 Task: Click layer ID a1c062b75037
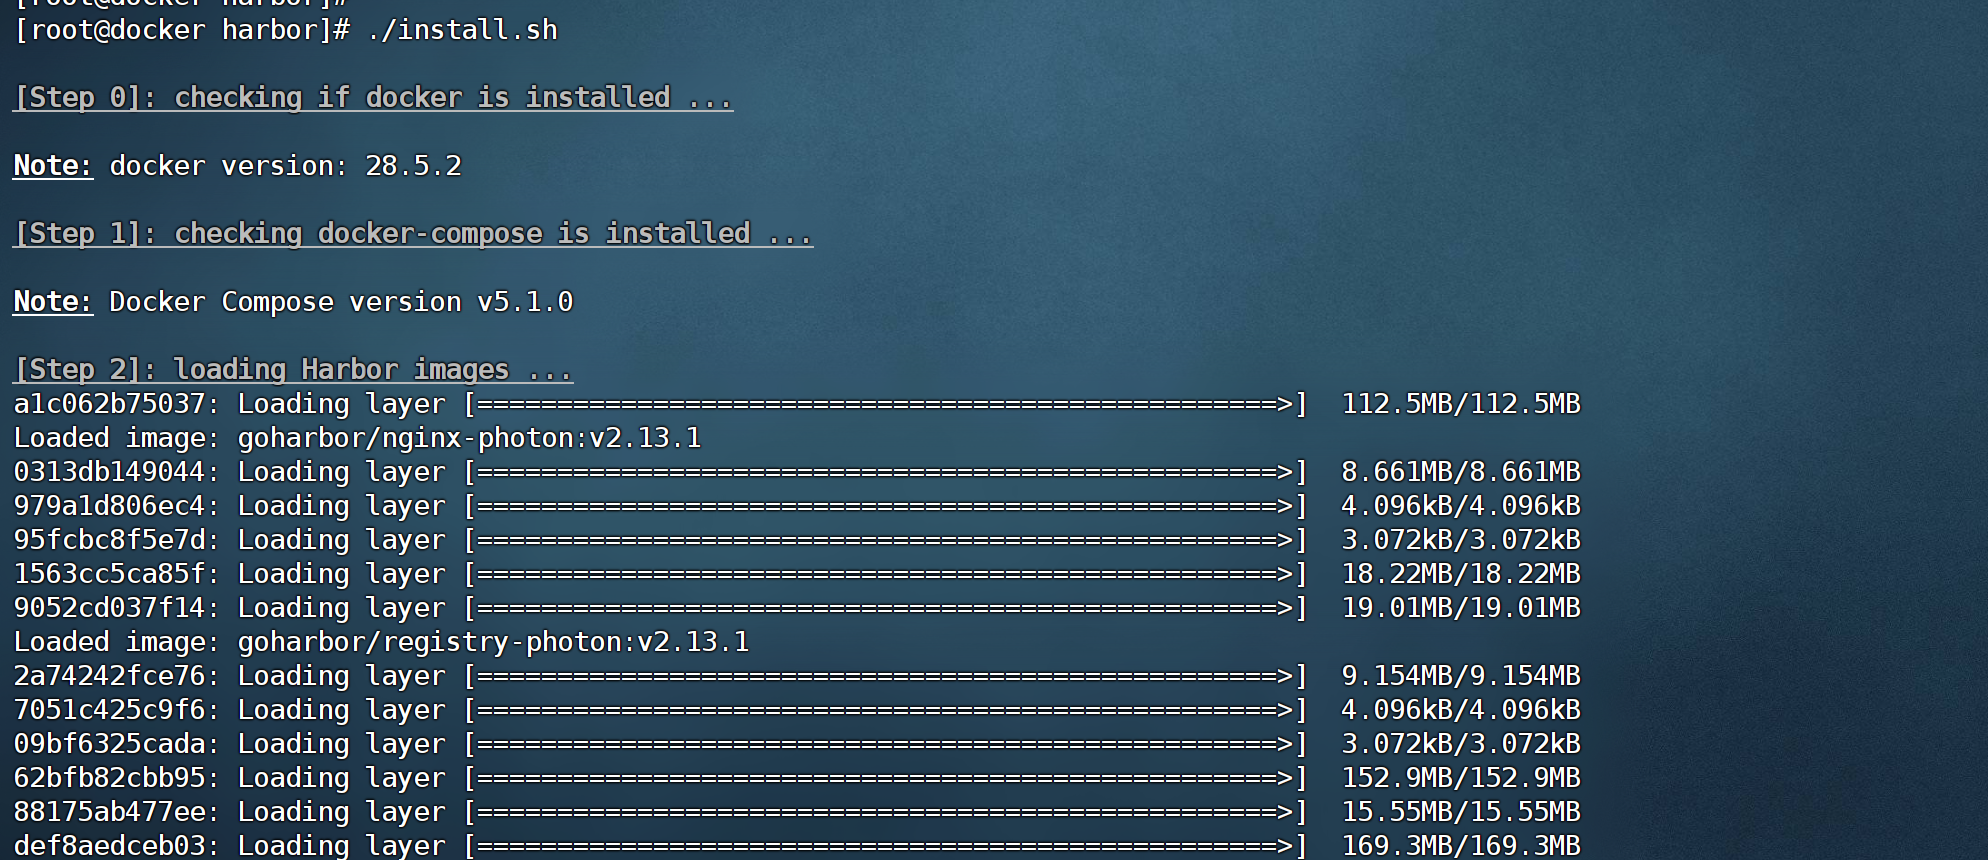pyautogui.click(x=109, y=404)
